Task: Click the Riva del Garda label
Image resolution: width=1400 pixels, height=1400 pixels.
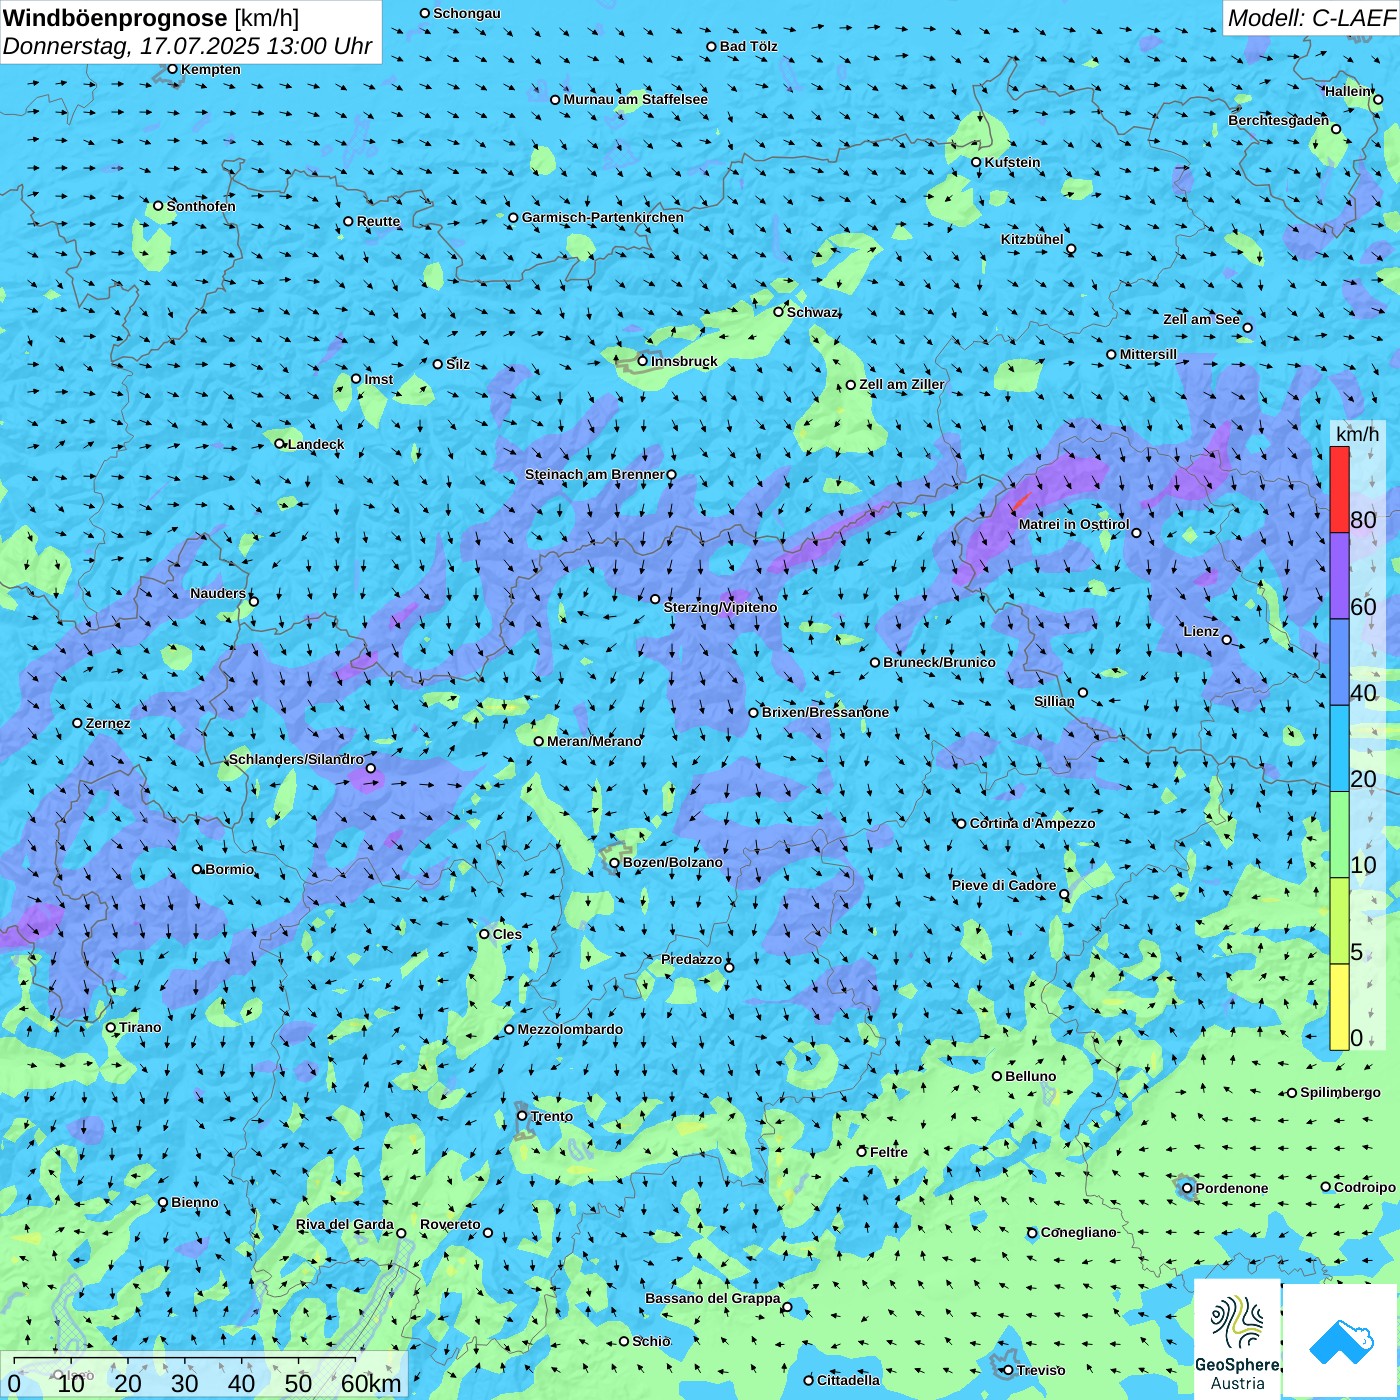Action: tap(345, 1224)
